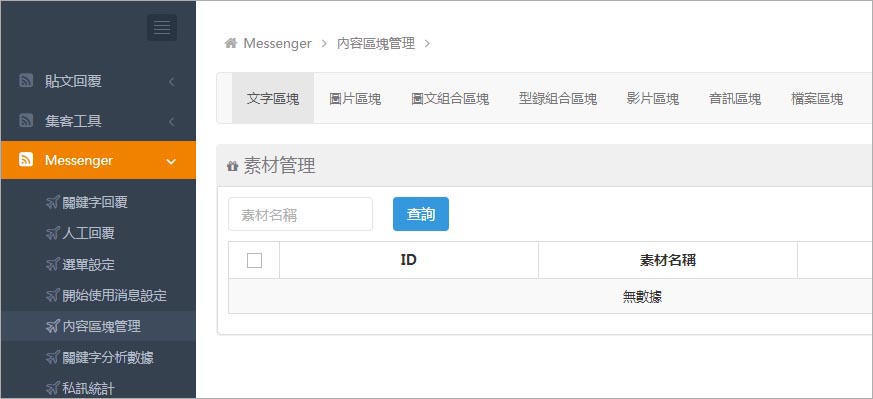Click the RSS icon beside 集客工具
This screenshot has height=399, width=873.
point(26,120)
